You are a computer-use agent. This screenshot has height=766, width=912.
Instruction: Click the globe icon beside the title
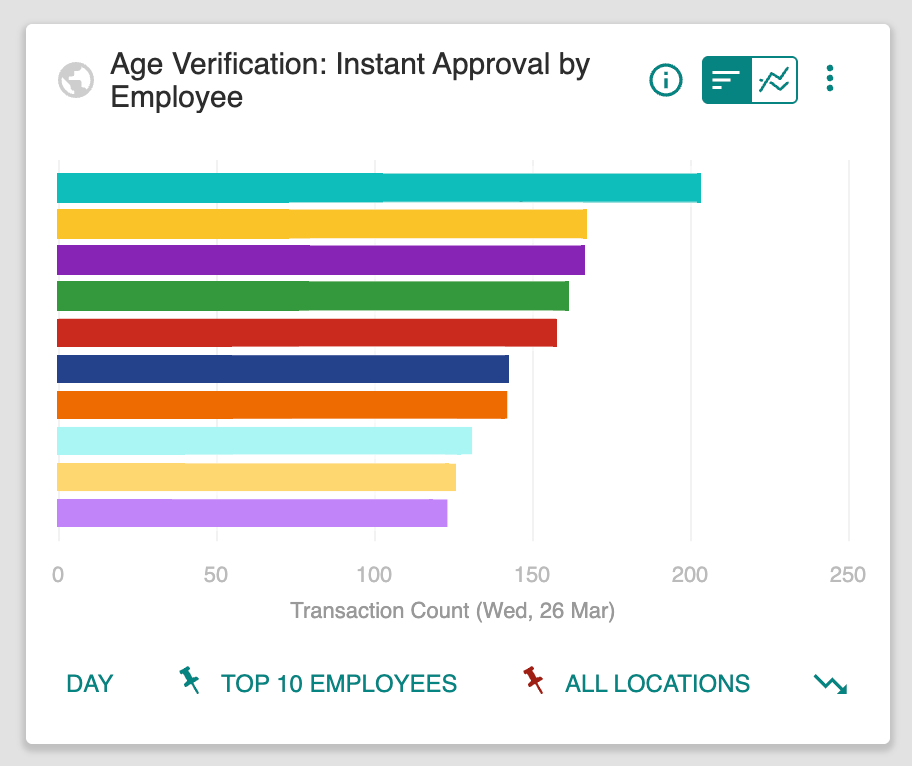coord(76,80)
